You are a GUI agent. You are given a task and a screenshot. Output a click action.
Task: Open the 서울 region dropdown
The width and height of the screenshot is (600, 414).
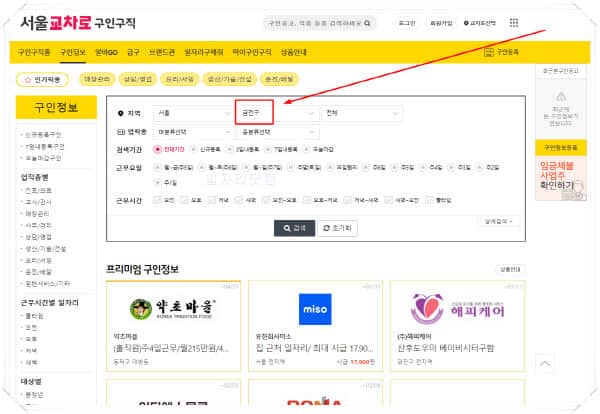(193, 113)
